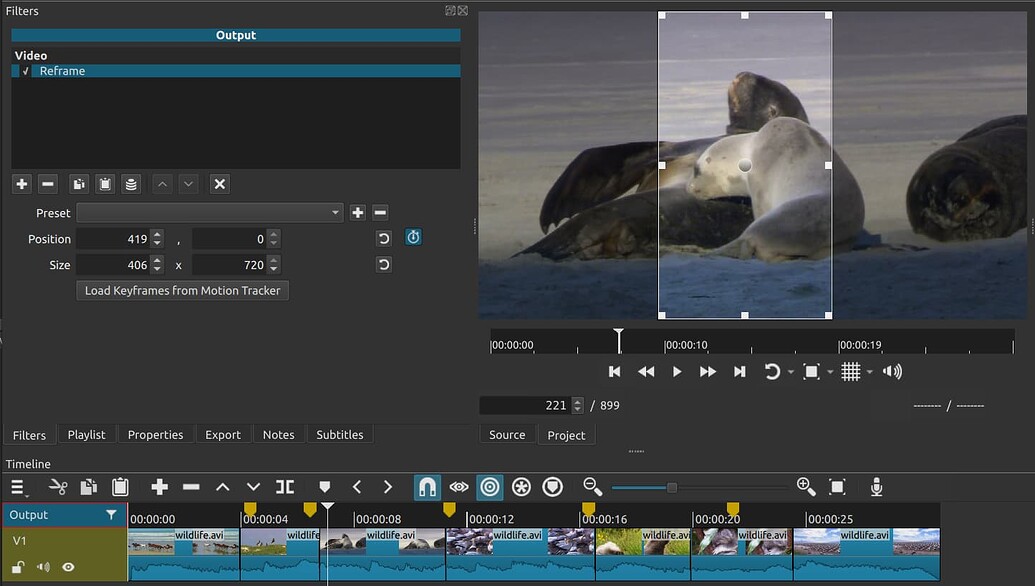Open the timeline hamburger menu
The height and width of the screenshot is (586, 1035).
pyautogui.click(x=19, y=487)
